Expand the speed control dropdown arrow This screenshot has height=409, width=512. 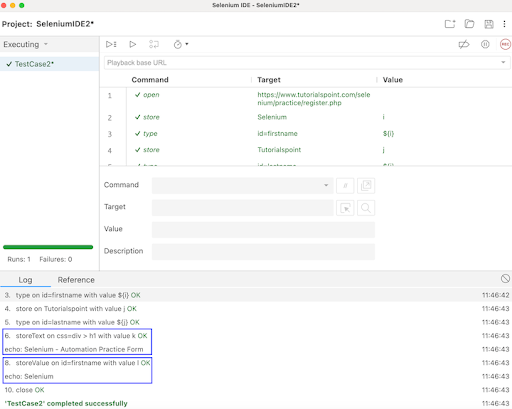187,44
